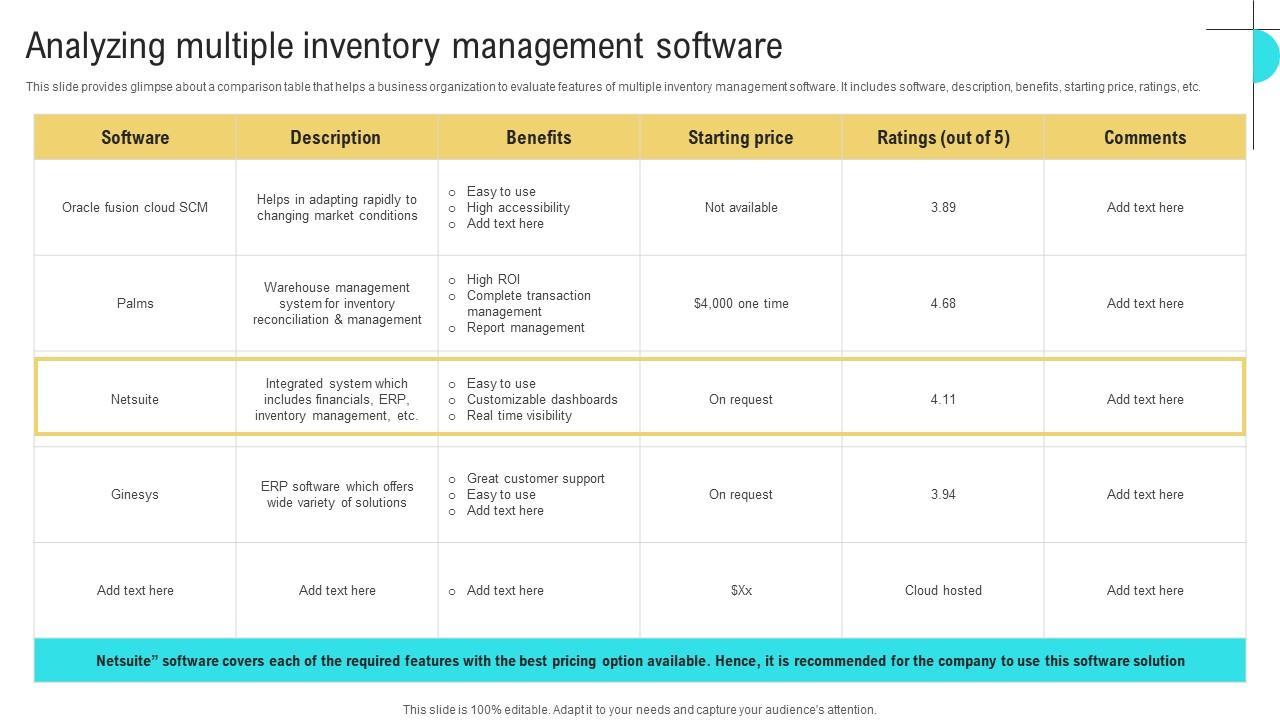Click the On request price in Ginesys row
Viewport: 1280px width, 720px height.
pyautogui.click(x=741, y=495)
